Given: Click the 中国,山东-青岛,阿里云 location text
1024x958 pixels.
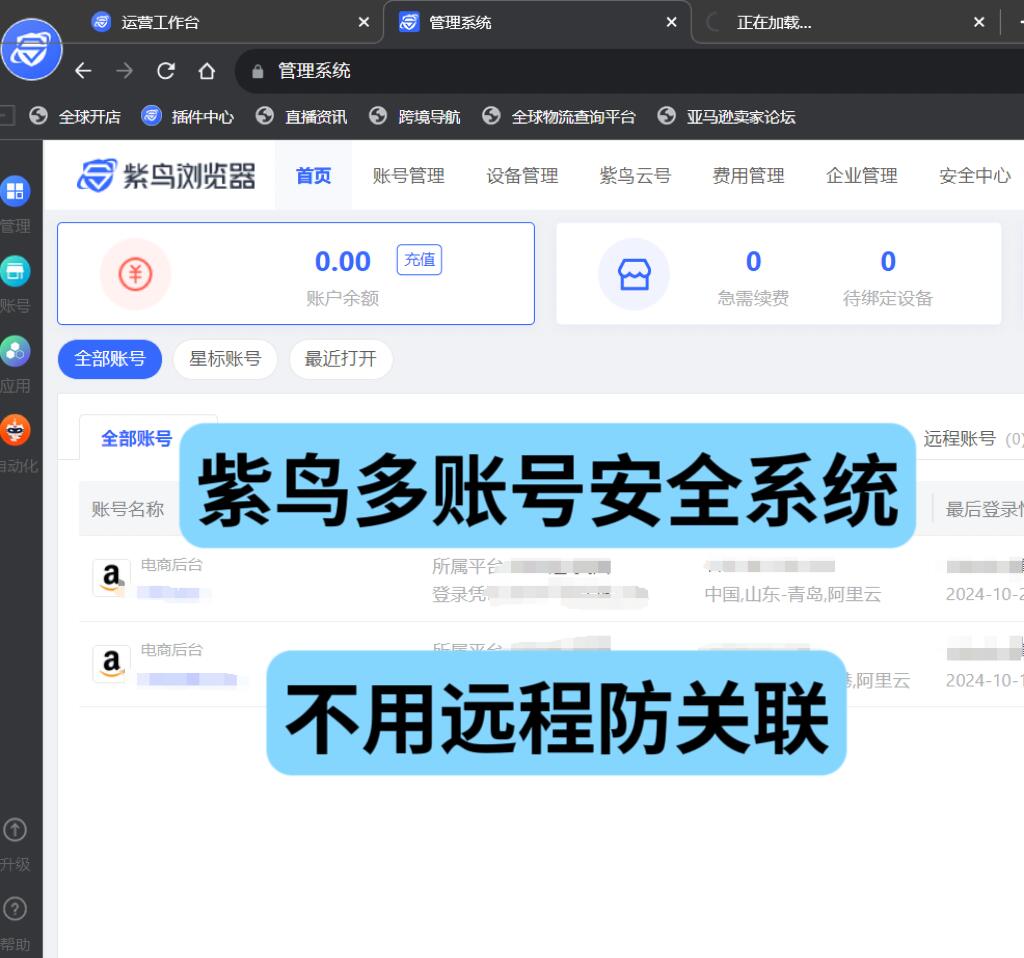Looking at the screenshot, I should [793, 594].
